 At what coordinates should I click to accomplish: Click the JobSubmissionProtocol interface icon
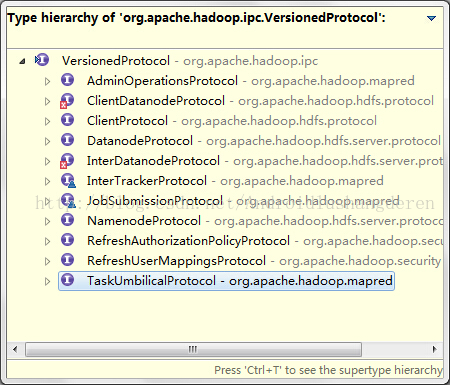click(68, 200)
